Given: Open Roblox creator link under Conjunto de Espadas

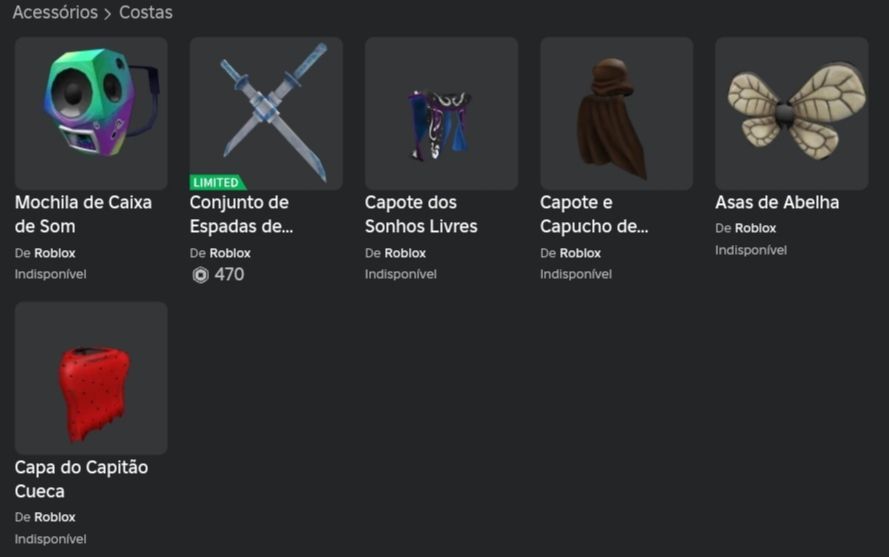Looking at the screenshot, I should coord(230,253).
